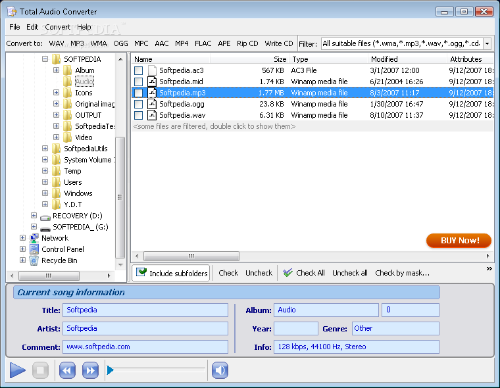Click the Icons folder icon
Image resolution: width=500 pixels, height=388 pixels.
pyautogui.click(x=67, y=92)
